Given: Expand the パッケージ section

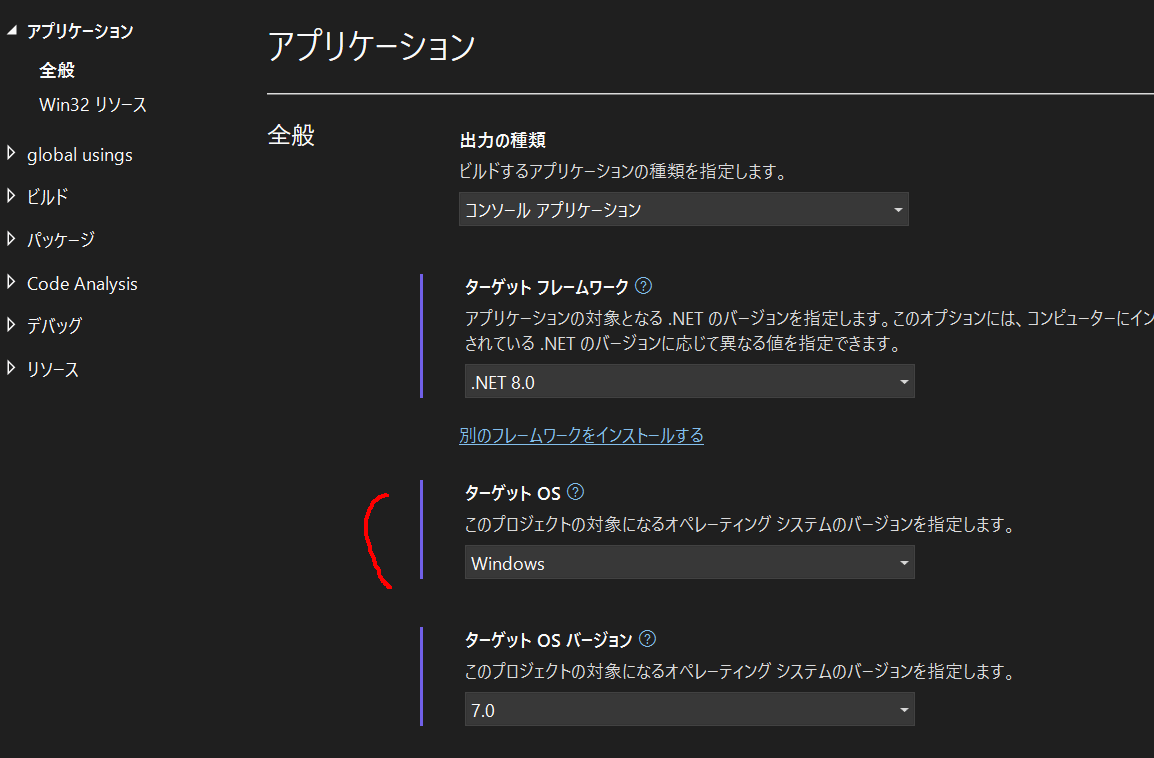Looking at the screenshot, I should tap(11, 238).
